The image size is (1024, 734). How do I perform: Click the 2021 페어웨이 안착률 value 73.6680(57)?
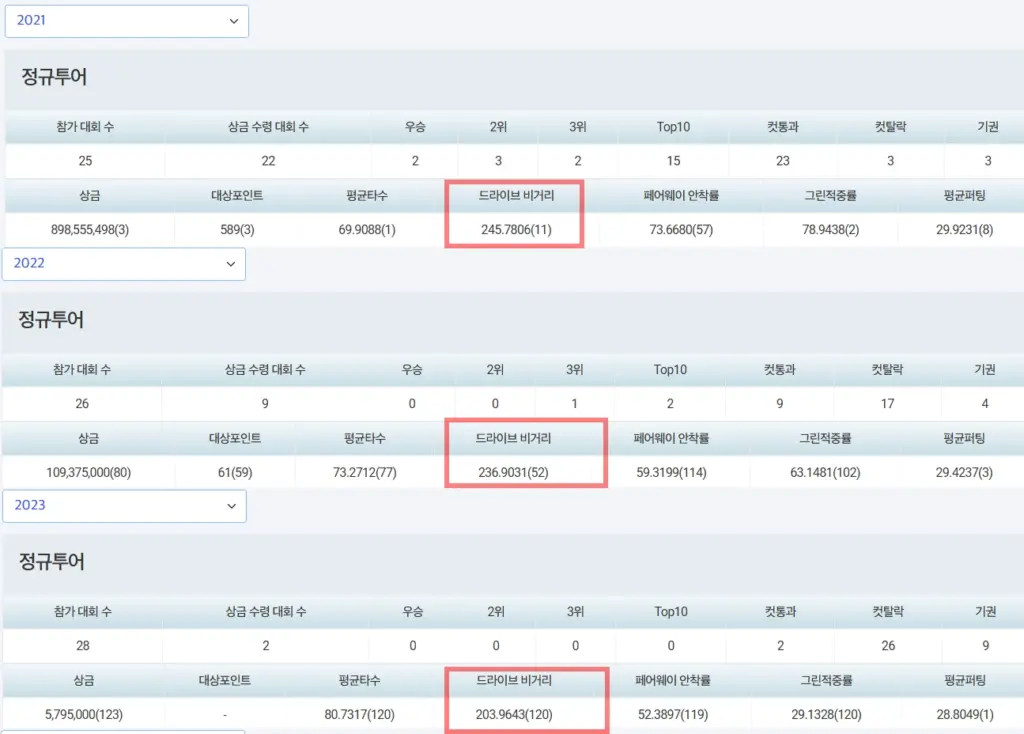coord(681,230)
